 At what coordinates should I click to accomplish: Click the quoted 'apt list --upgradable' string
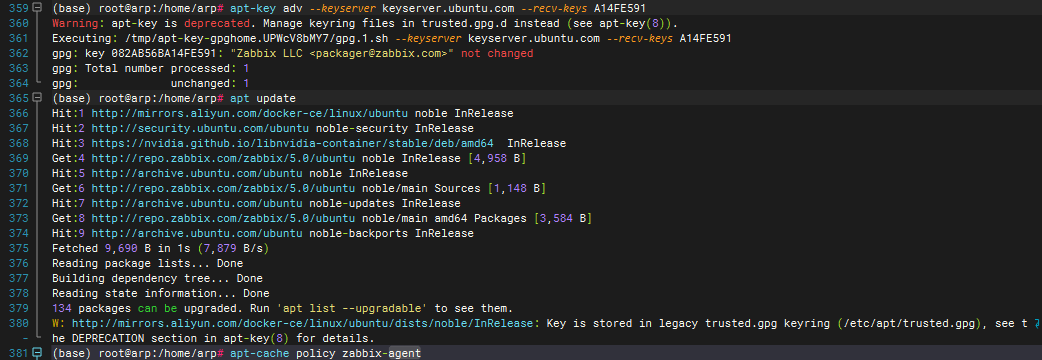[352, 308]
